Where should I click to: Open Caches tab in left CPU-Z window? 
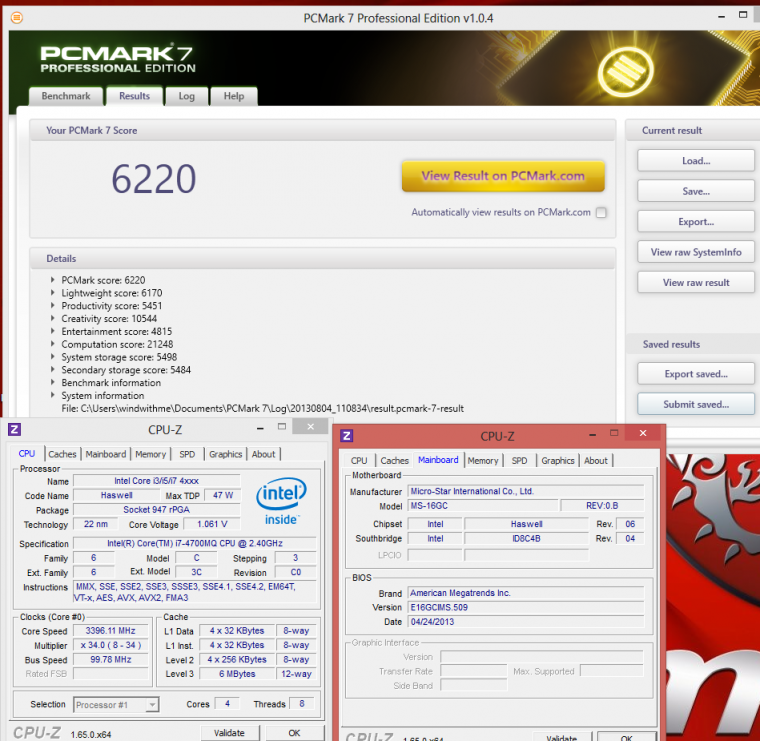[63, 454]
